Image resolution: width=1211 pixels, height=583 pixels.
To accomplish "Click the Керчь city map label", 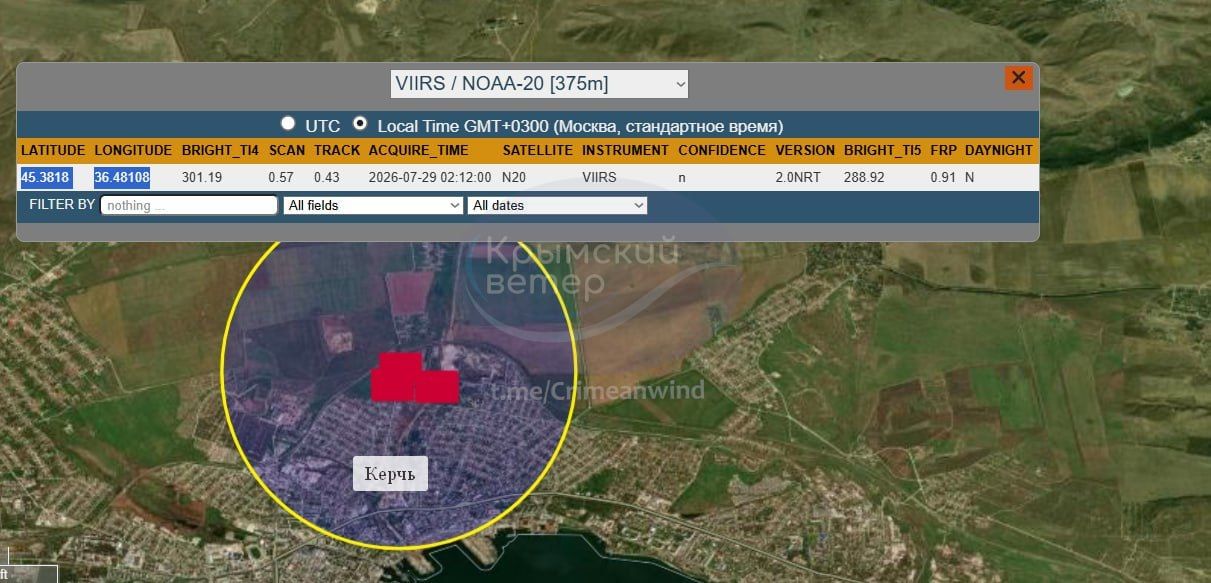I will 390,473.
